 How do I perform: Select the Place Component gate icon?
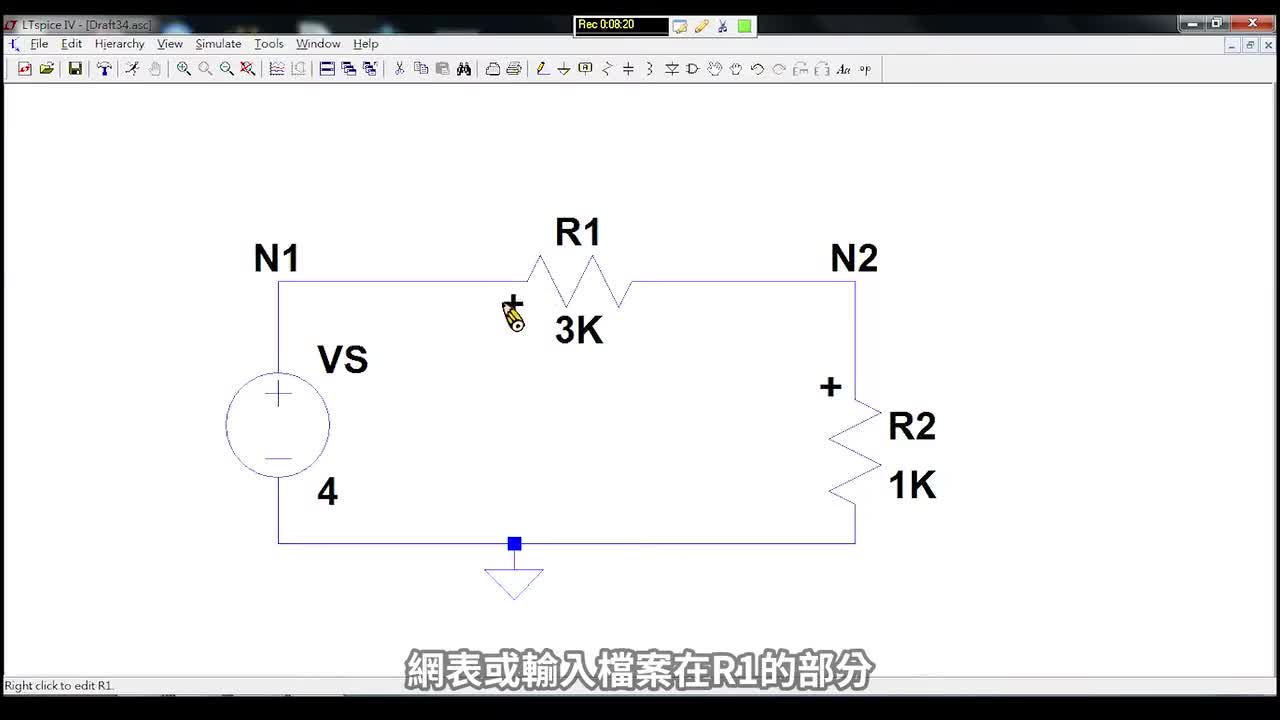[x=692, y=69]
